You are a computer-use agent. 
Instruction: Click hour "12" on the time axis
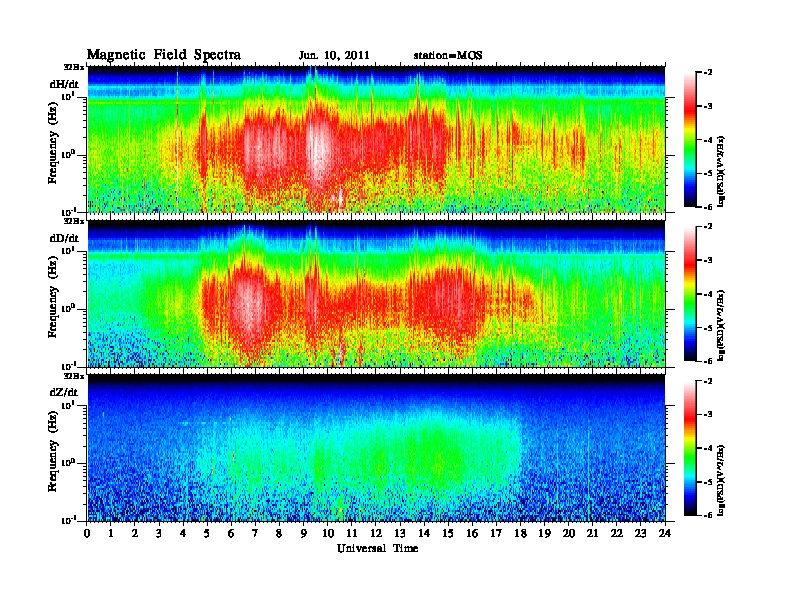click(376, 533)
